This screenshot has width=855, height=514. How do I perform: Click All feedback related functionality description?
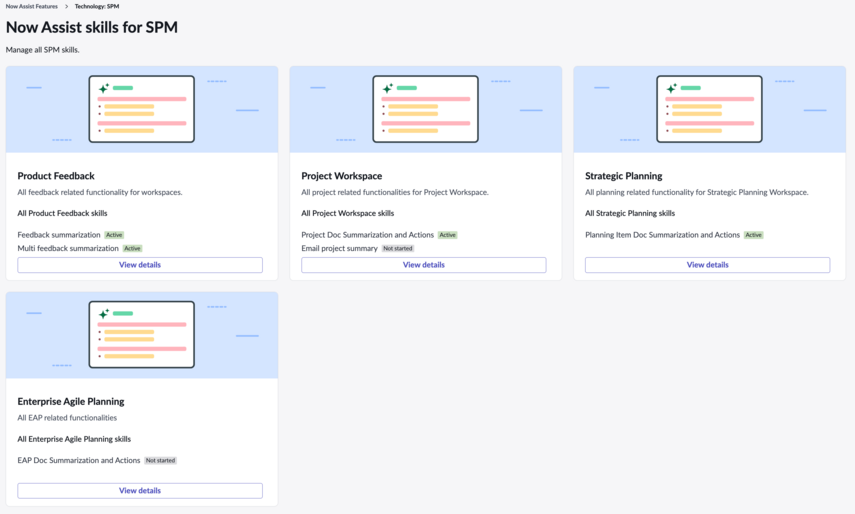coord(100,192)
